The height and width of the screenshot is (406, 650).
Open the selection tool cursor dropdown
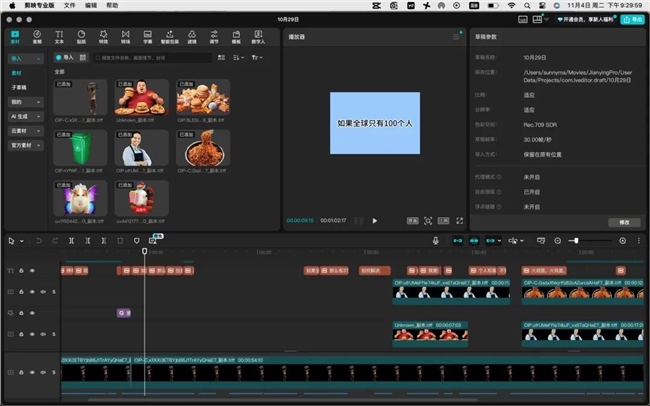pos(21,240)
